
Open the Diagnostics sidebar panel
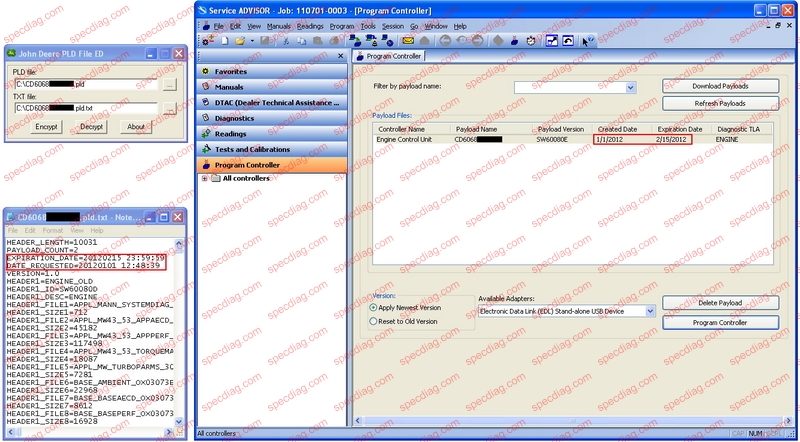tap(234, 118)
